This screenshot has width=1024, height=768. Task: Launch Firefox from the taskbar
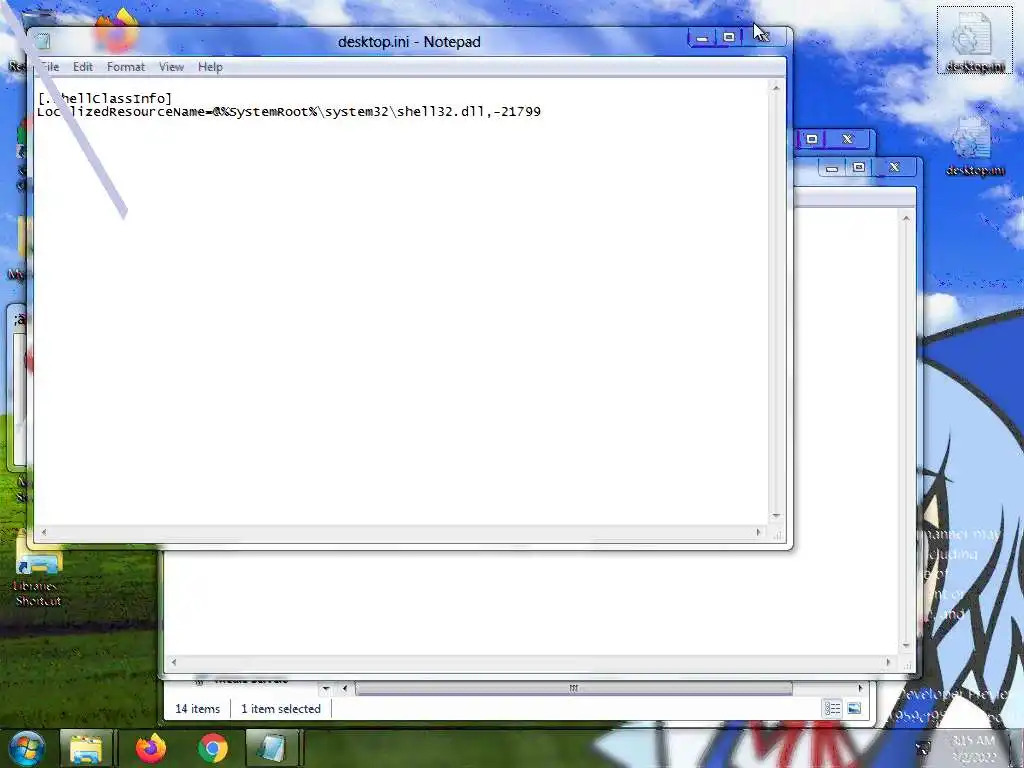(150, 748)
